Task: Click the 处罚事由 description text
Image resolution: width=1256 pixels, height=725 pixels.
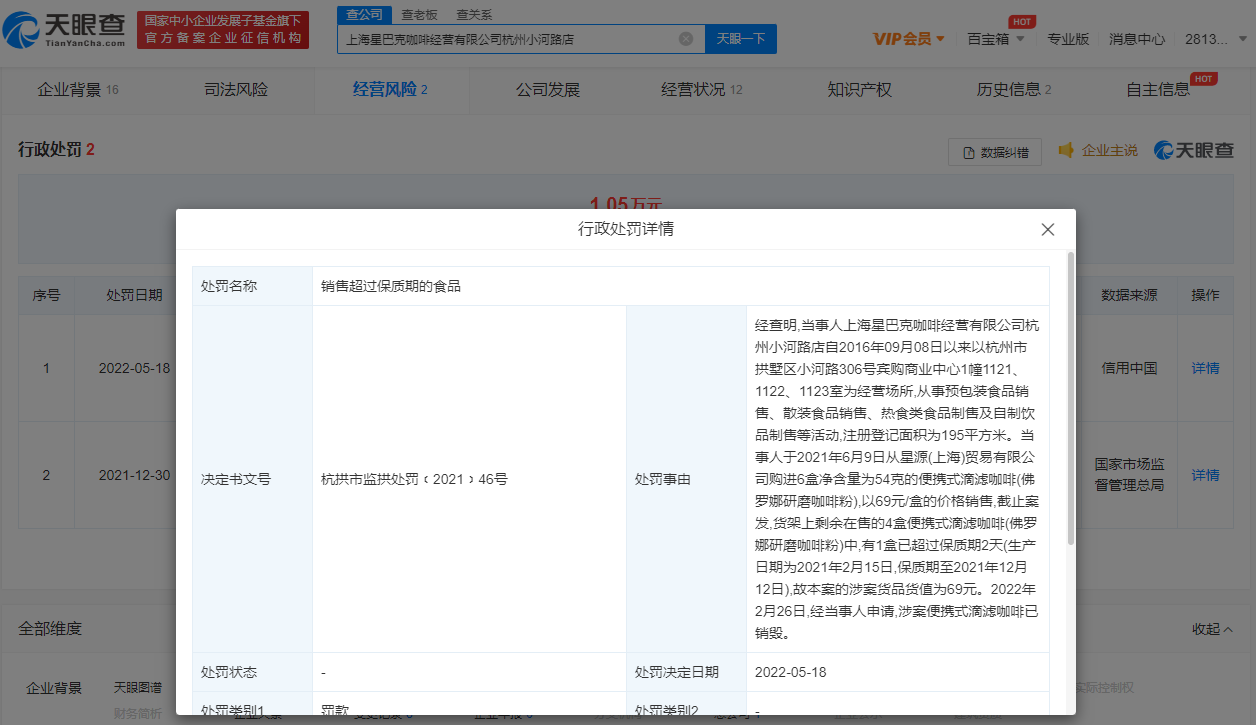Action: tap(896, 479)
